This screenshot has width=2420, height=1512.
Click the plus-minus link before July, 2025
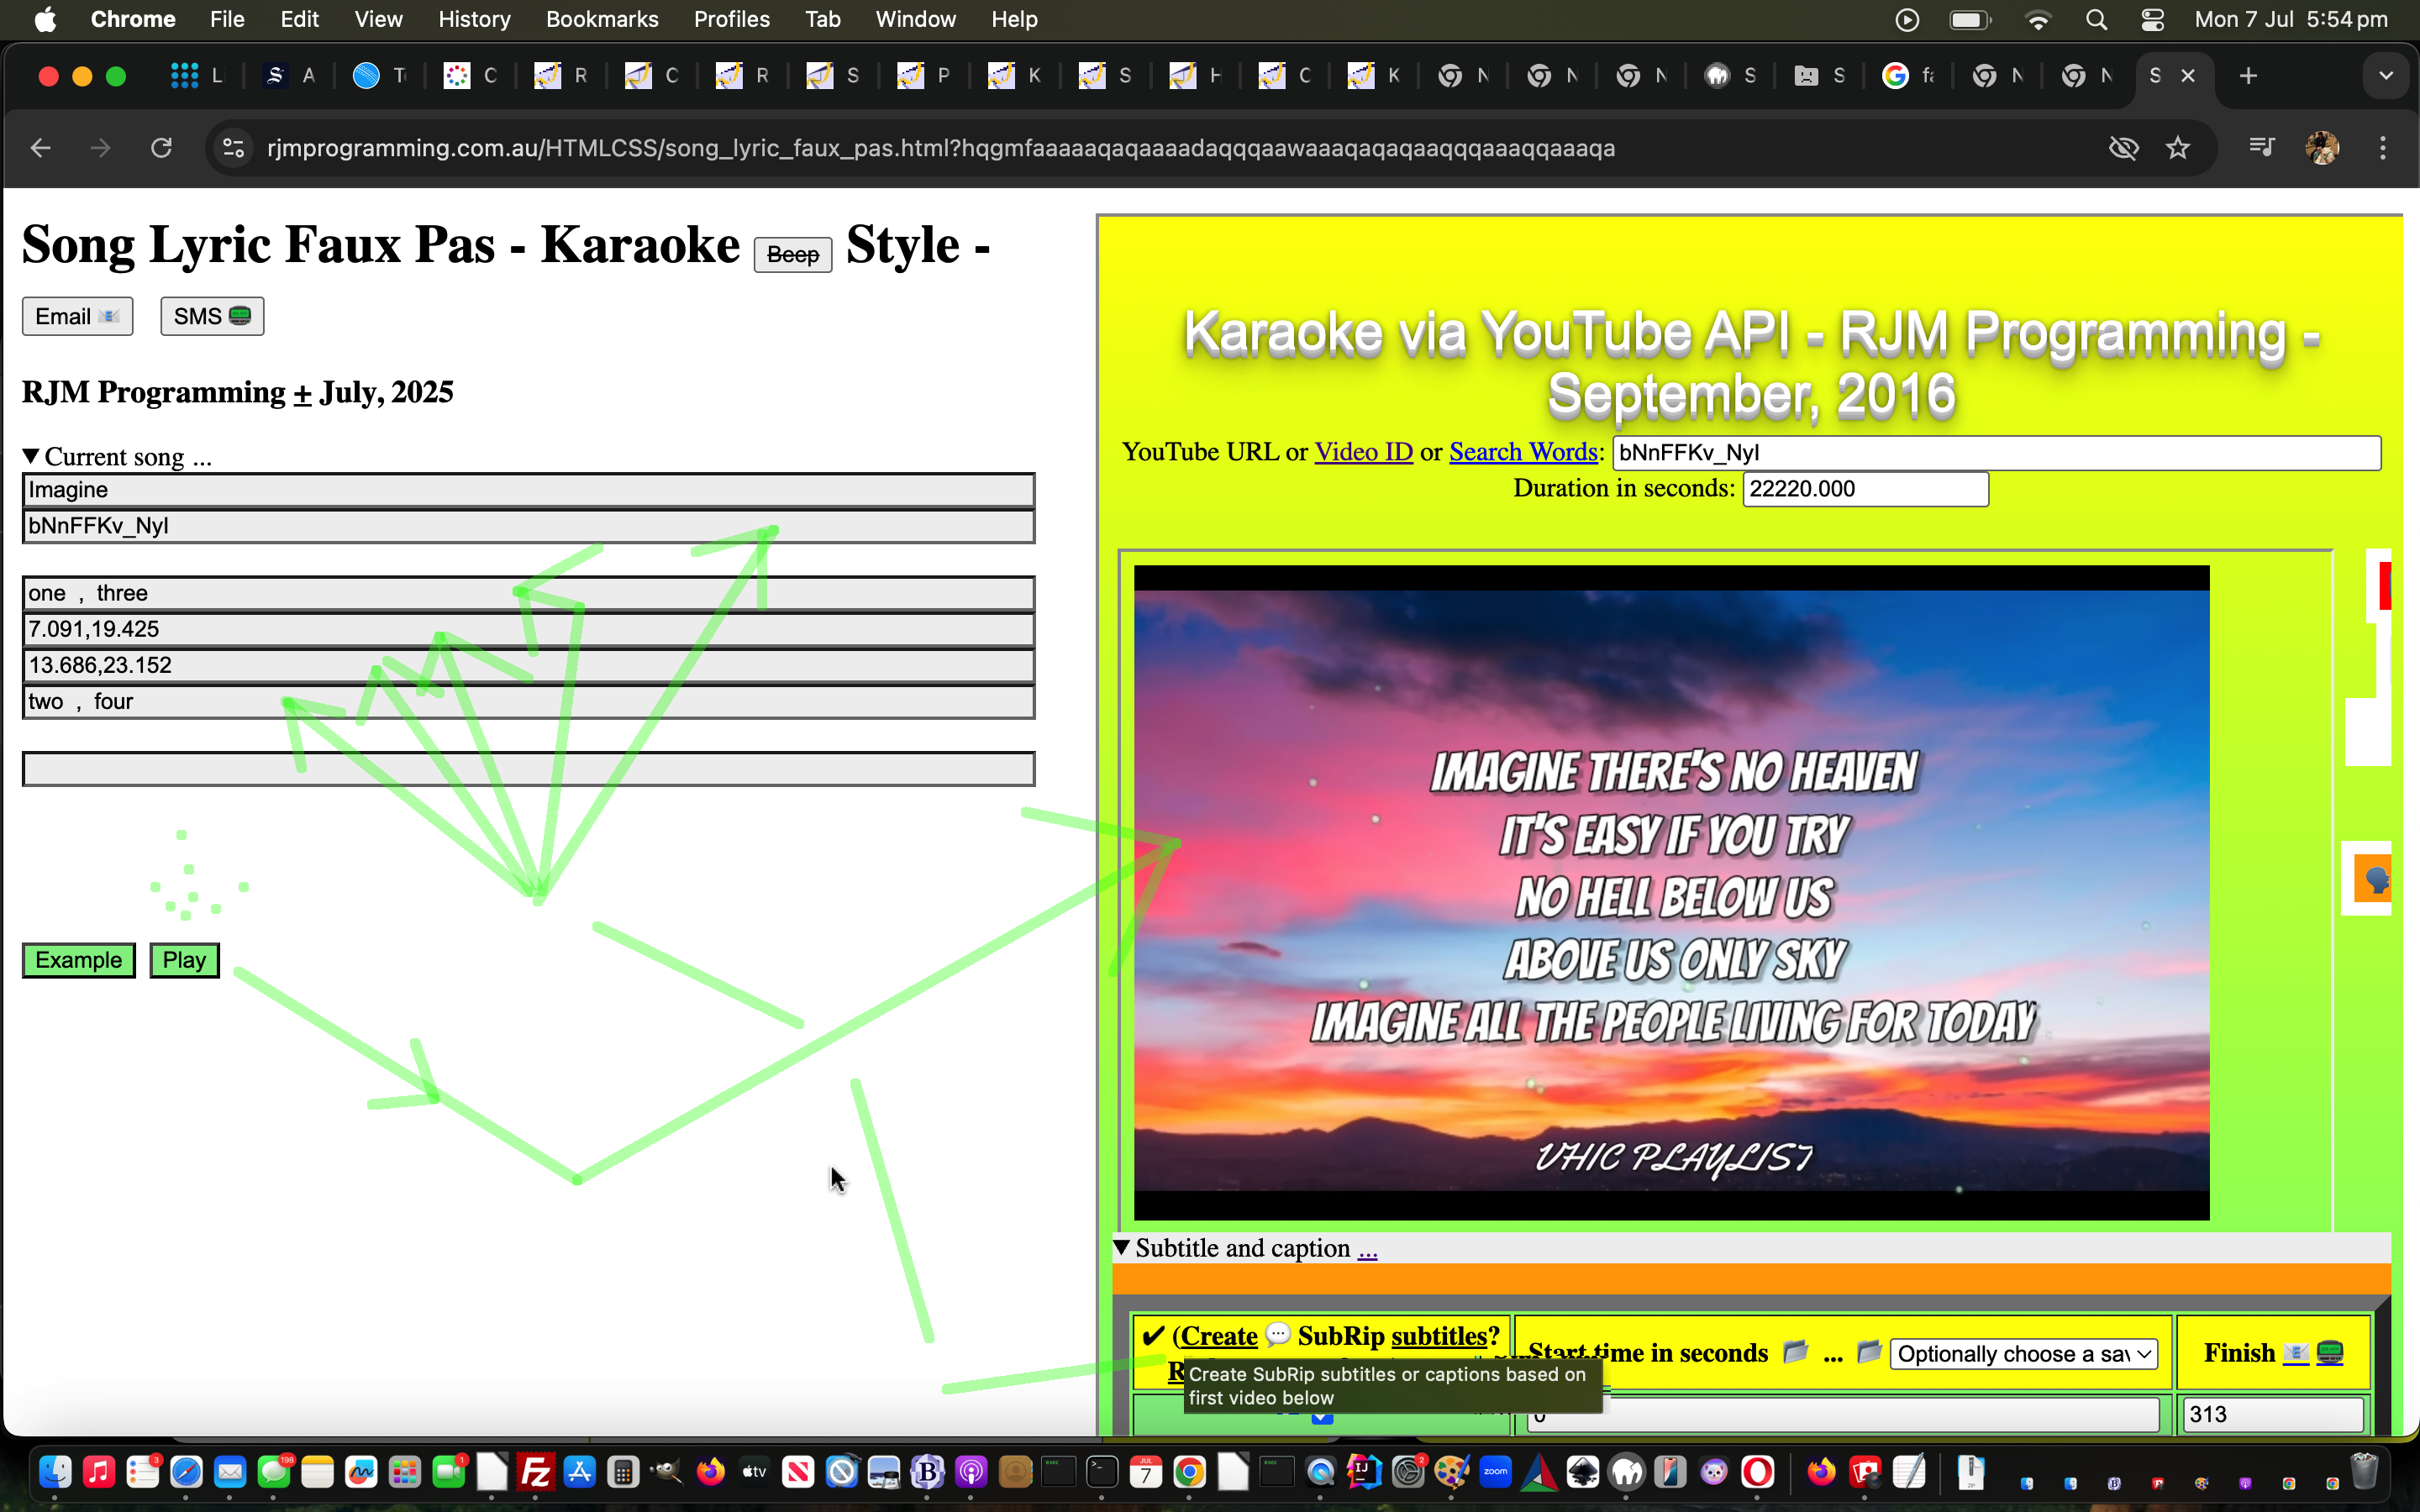click(x=302, y=392)
